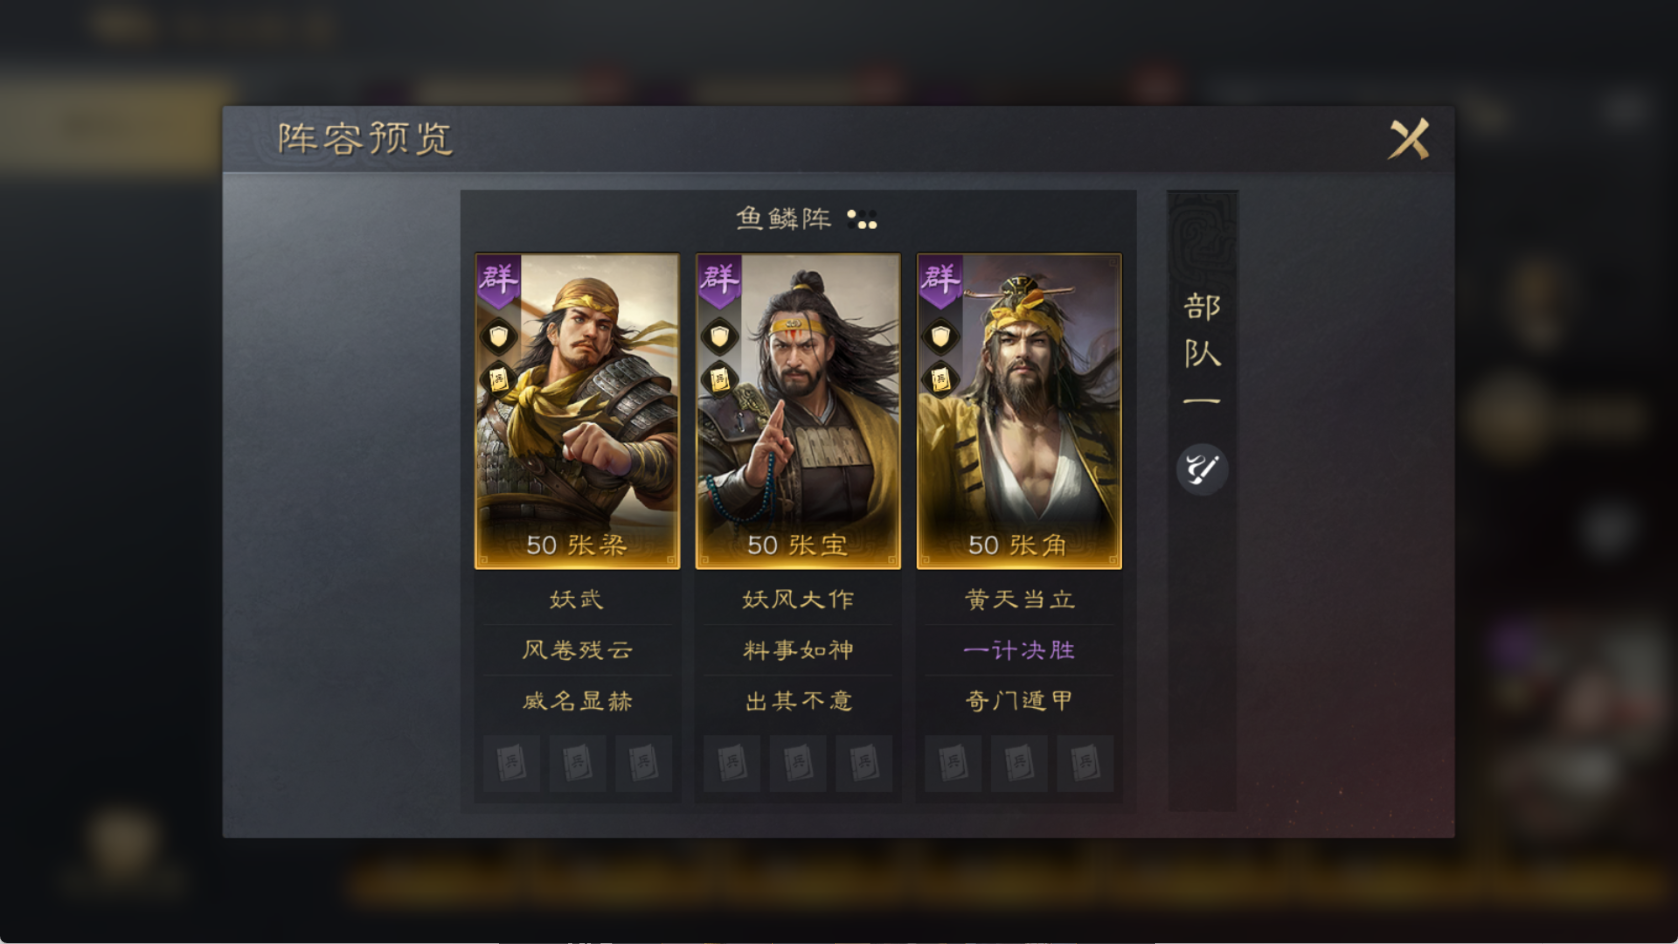Select the 妖武 skill
This screenshot has height=944, width=1678.
577,599
